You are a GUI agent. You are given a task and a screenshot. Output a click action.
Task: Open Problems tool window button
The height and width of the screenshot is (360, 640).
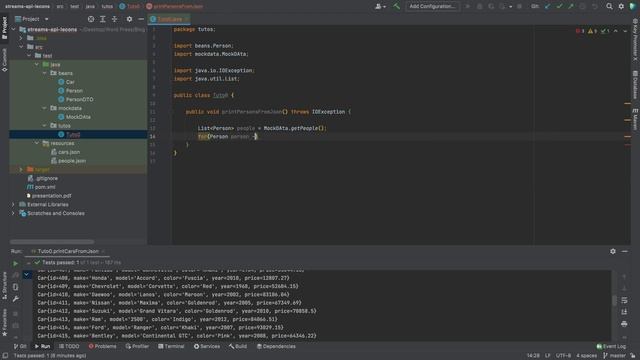click(102, 346)
